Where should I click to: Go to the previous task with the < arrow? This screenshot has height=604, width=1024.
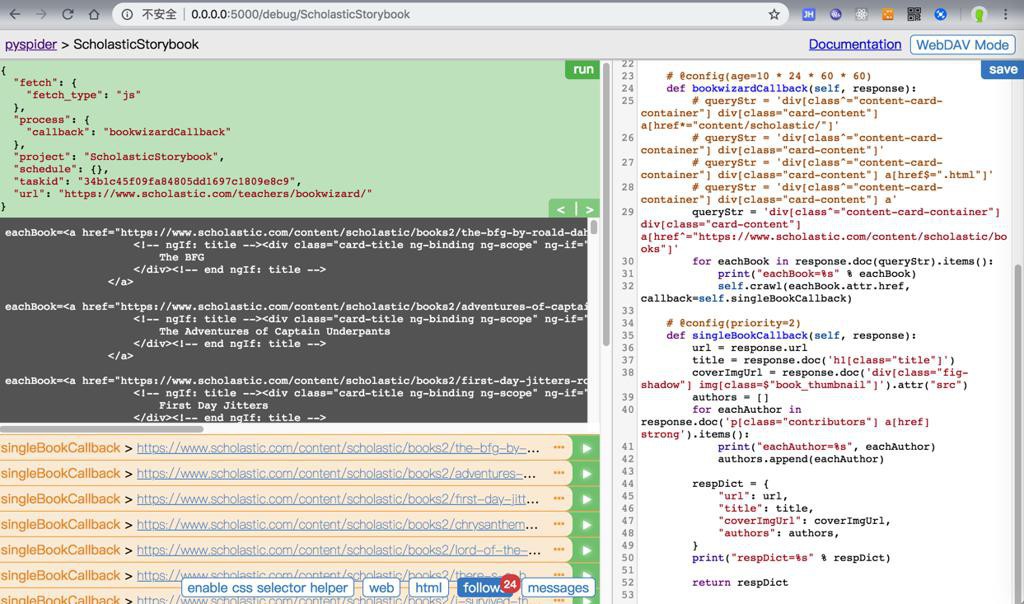click(561, 209)
